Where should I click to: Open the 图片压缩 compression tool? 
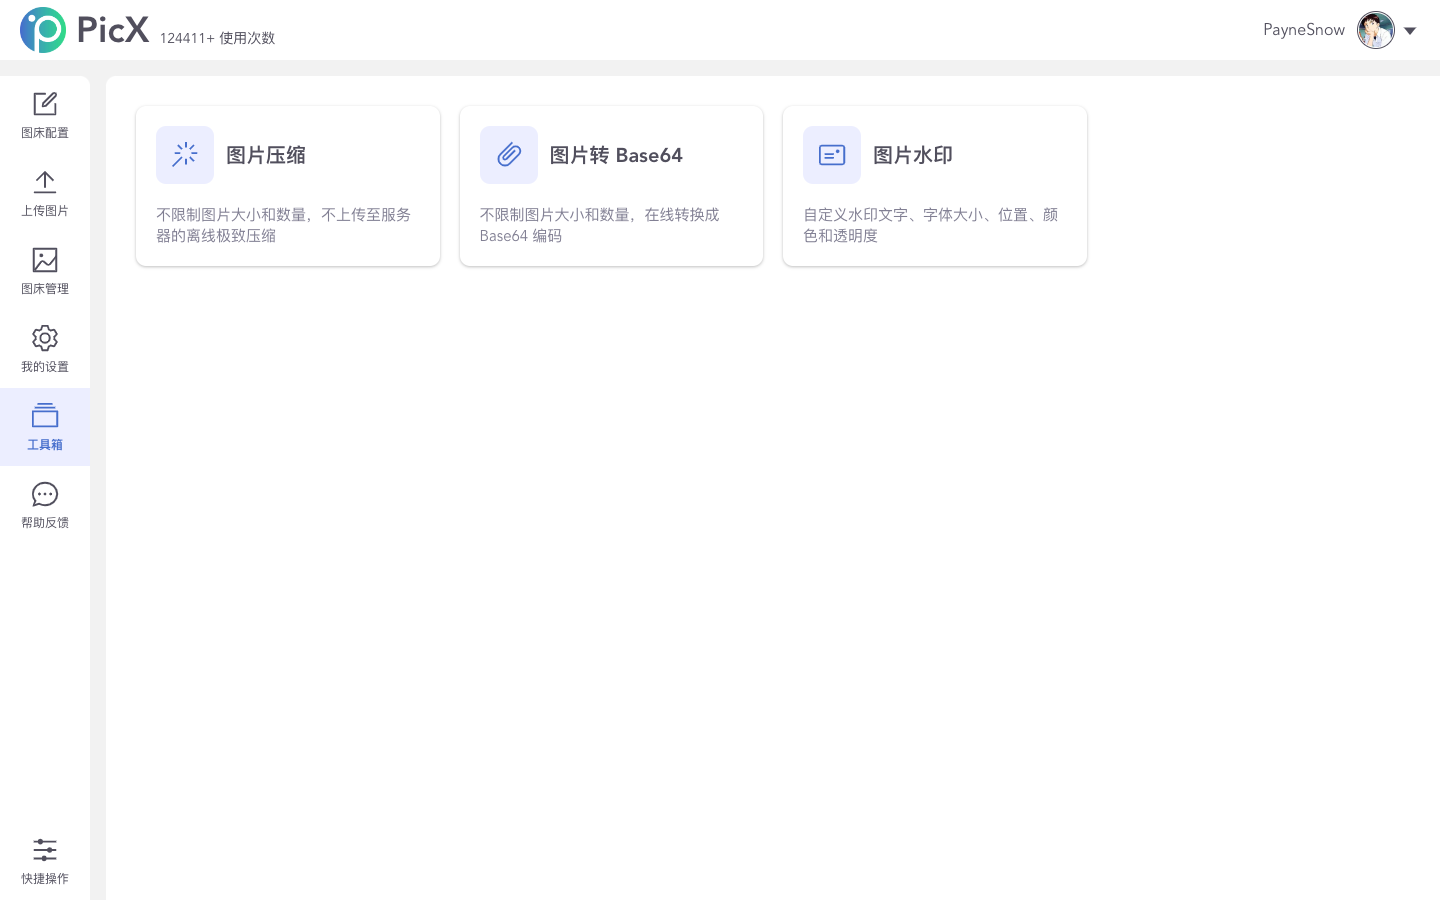[288, 185]
